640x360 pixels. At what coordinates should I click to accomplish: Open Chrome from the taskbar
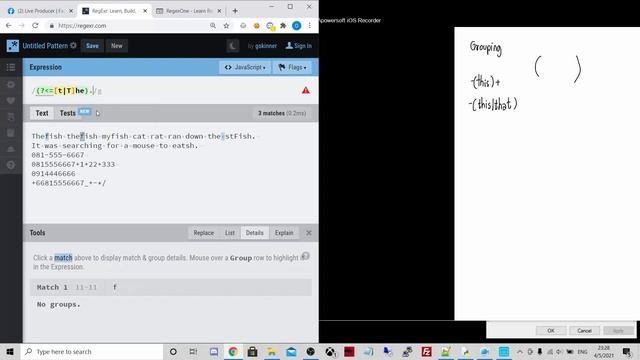pyautogui.click(x=233, y=351)
